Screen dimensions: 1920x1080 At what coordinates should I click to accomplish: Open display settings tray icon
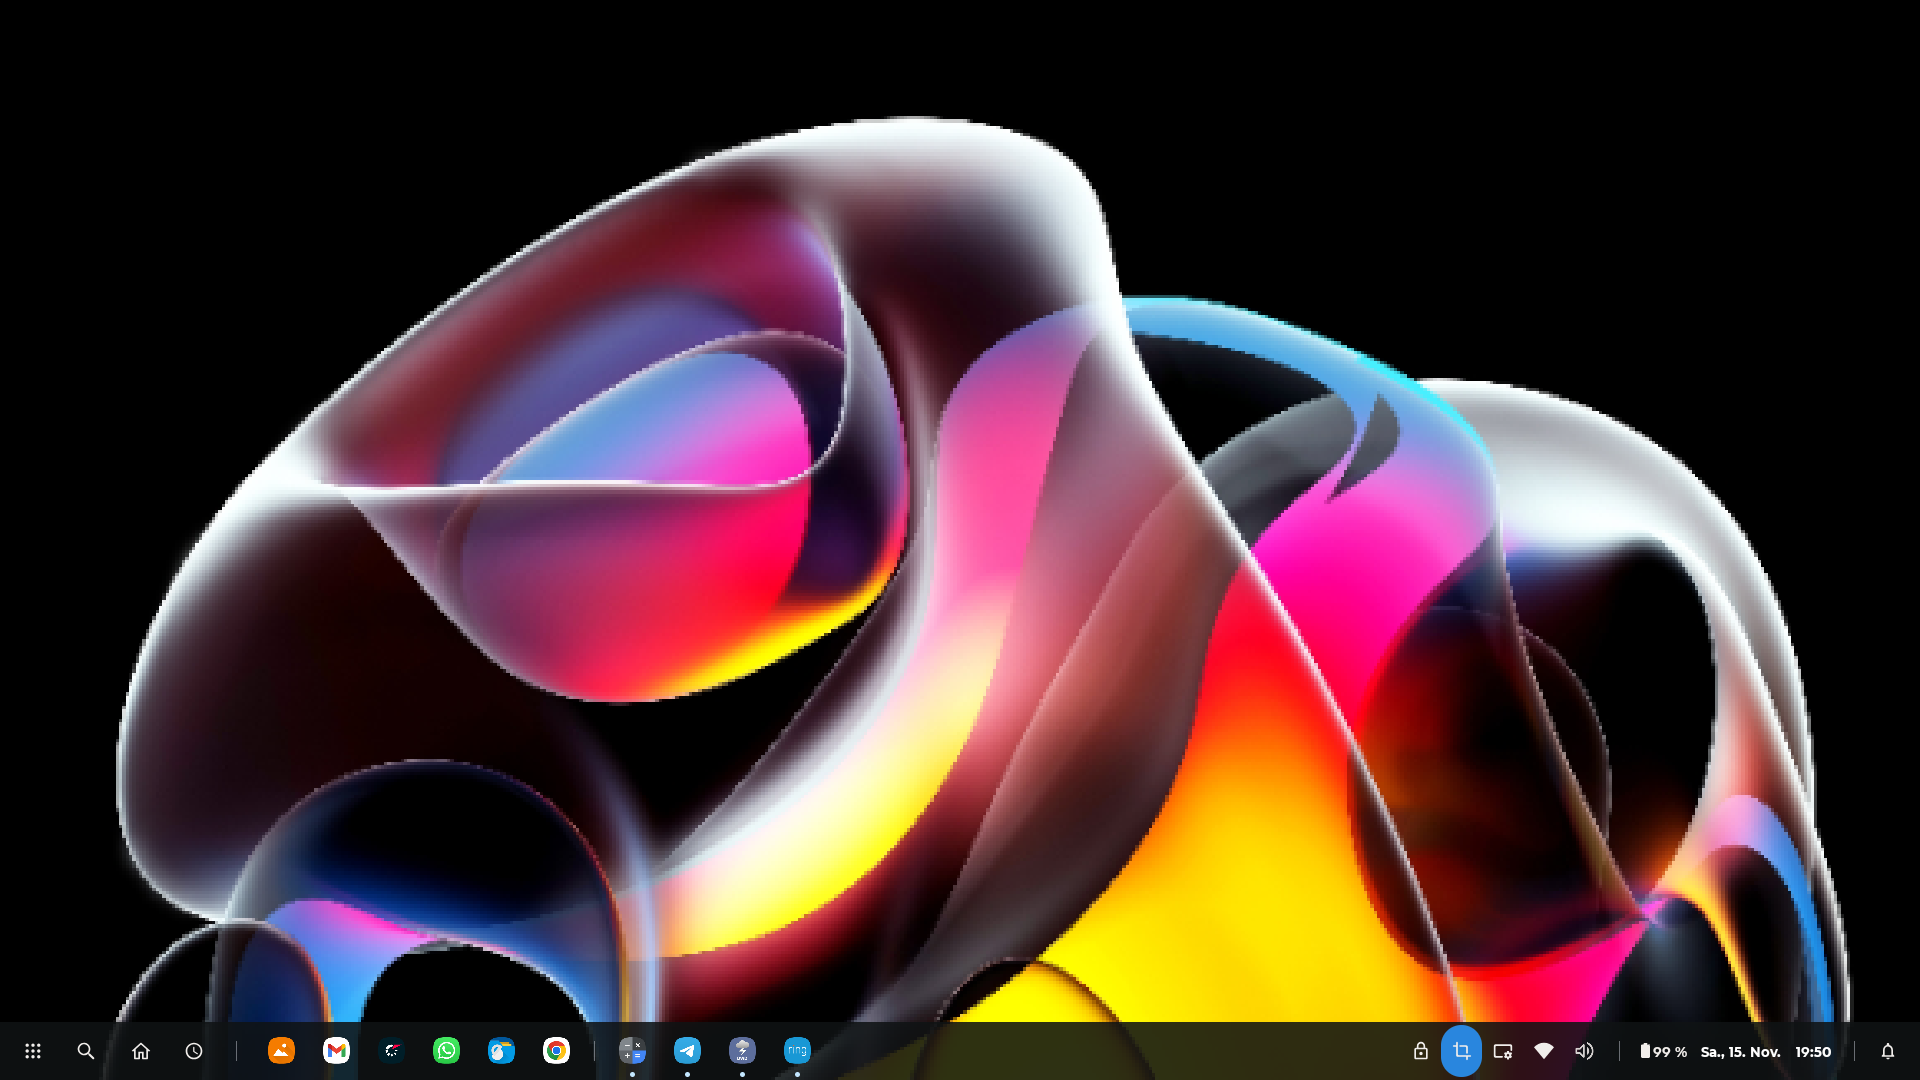[1502, 1051]
